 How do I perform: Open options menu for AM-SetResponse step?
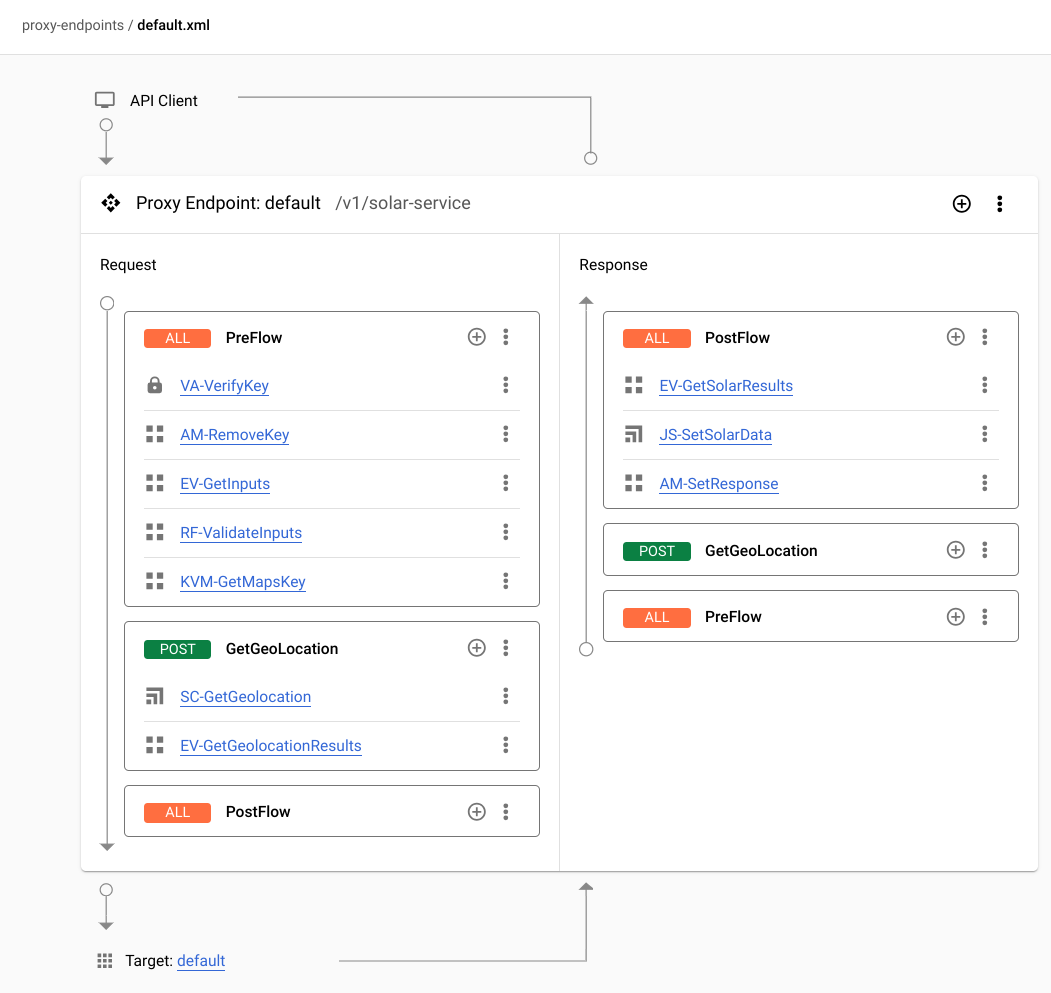coord(985,483)
